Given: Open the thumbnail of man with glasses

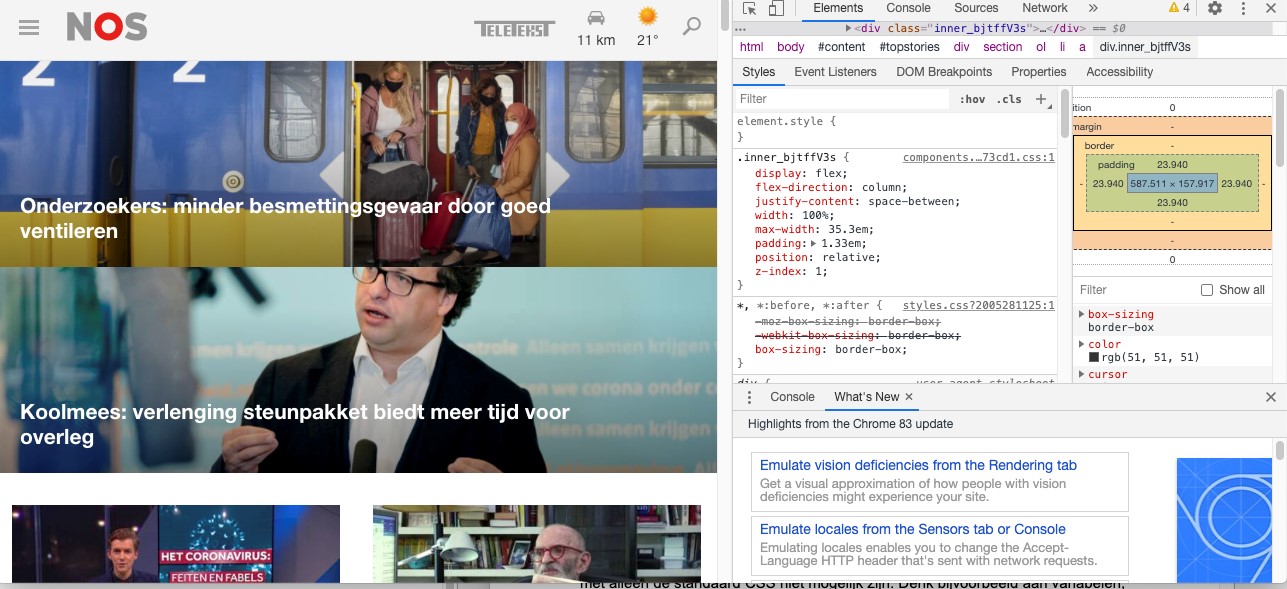Looking at the screenshot, I should [537, 544].
